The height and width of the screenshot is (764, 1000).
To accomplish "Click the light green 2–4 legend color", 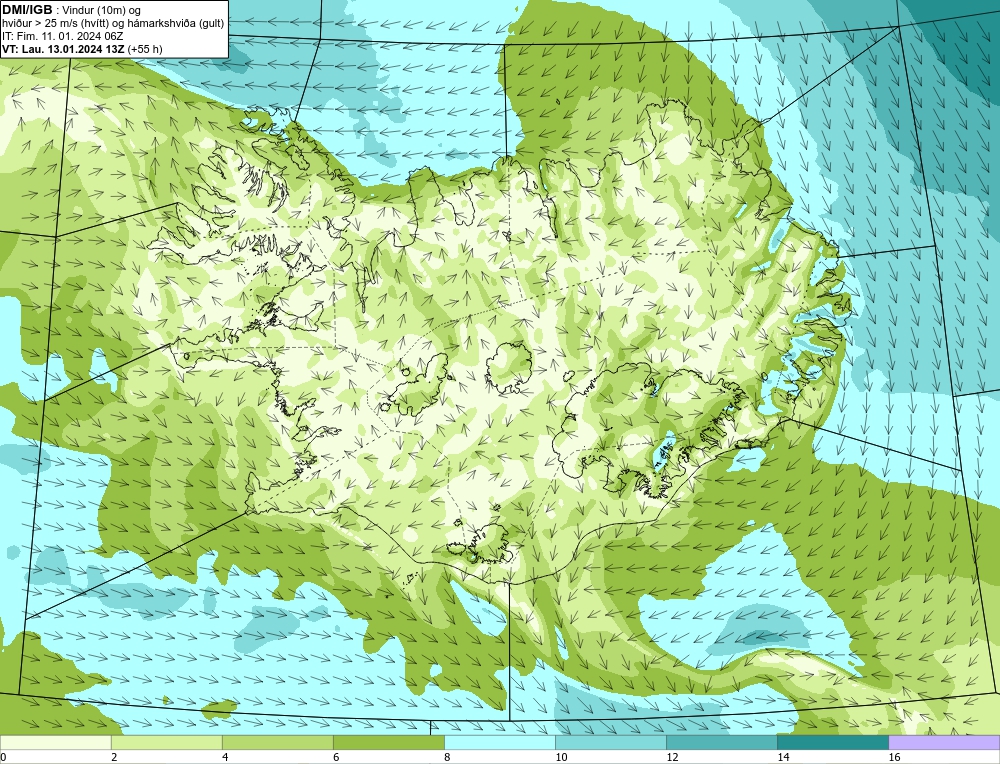I will (166, 742).
